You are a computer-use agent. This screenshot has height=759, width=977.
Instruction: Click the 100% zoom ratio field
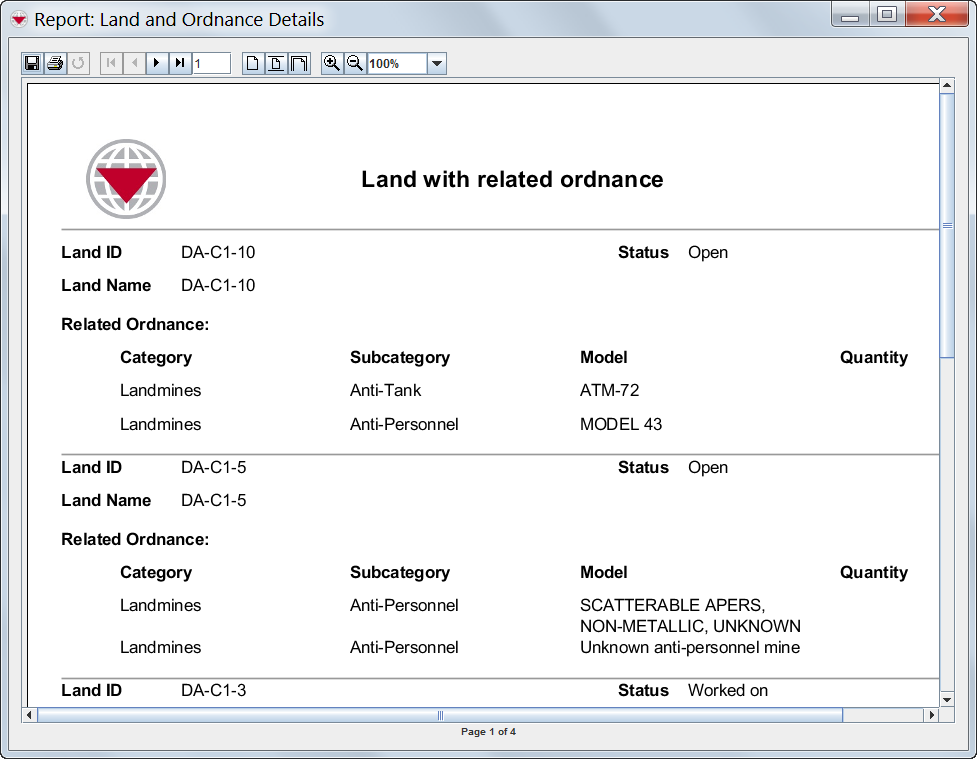coord(396,64)
